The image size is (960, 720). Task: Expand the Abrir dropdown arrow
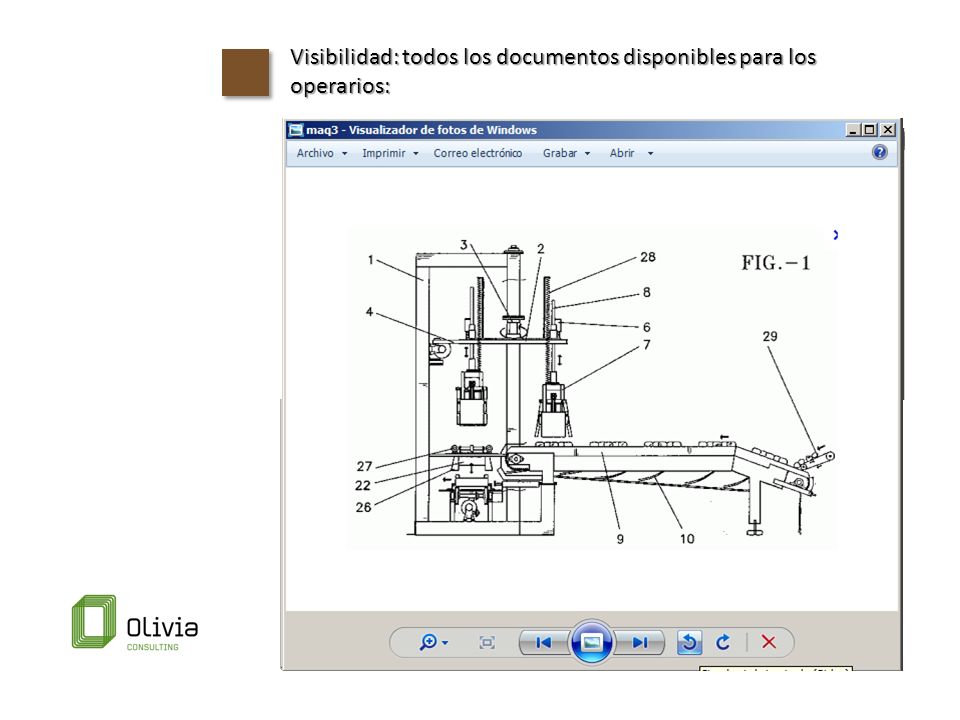point(650,154)
